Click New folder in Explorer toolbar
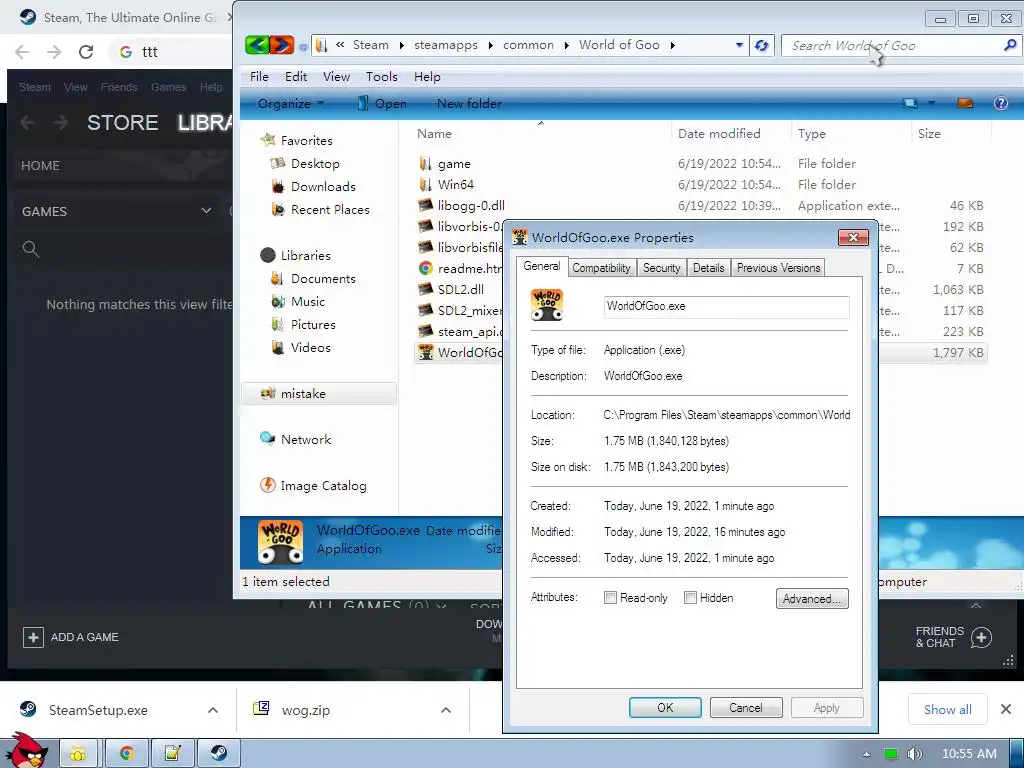 (x=469, y=103)
